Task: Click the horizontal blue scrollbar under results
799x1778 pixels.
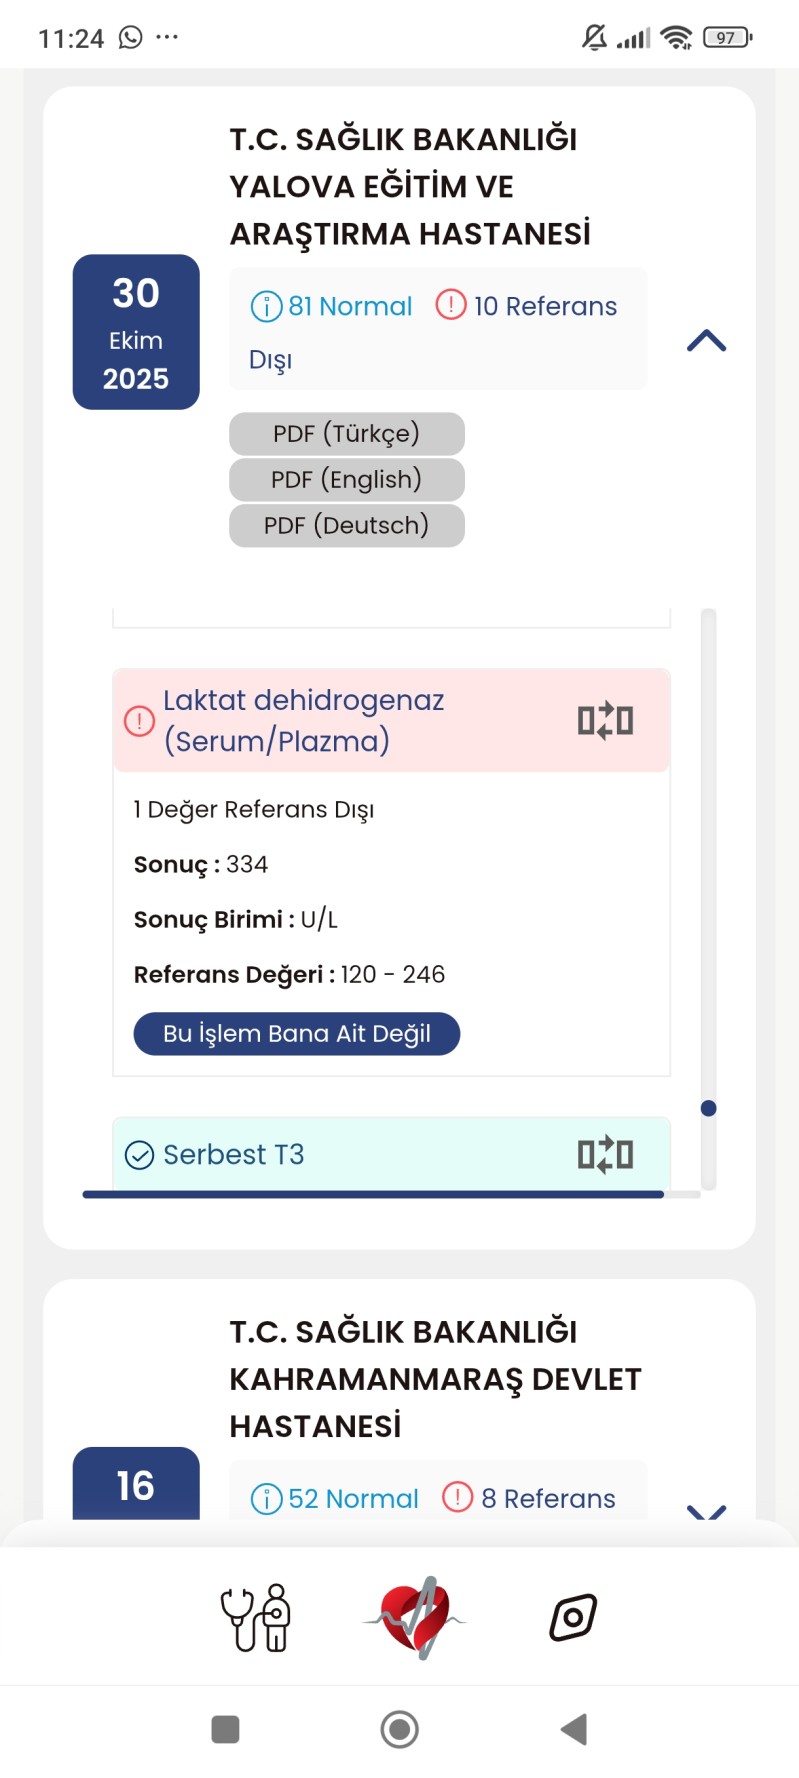Action: (373, 1194)
